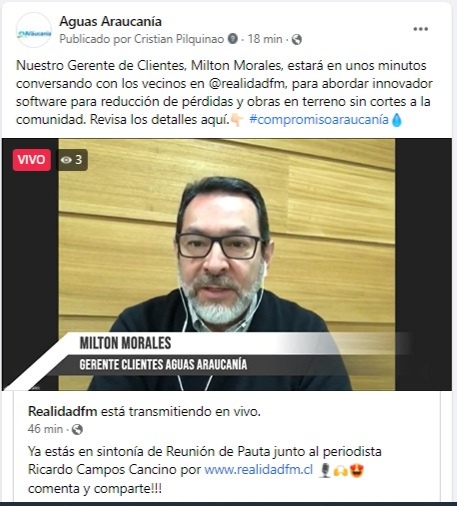Click the eye viewer count icon
The image size is (457, 506).
pos(66,160)
